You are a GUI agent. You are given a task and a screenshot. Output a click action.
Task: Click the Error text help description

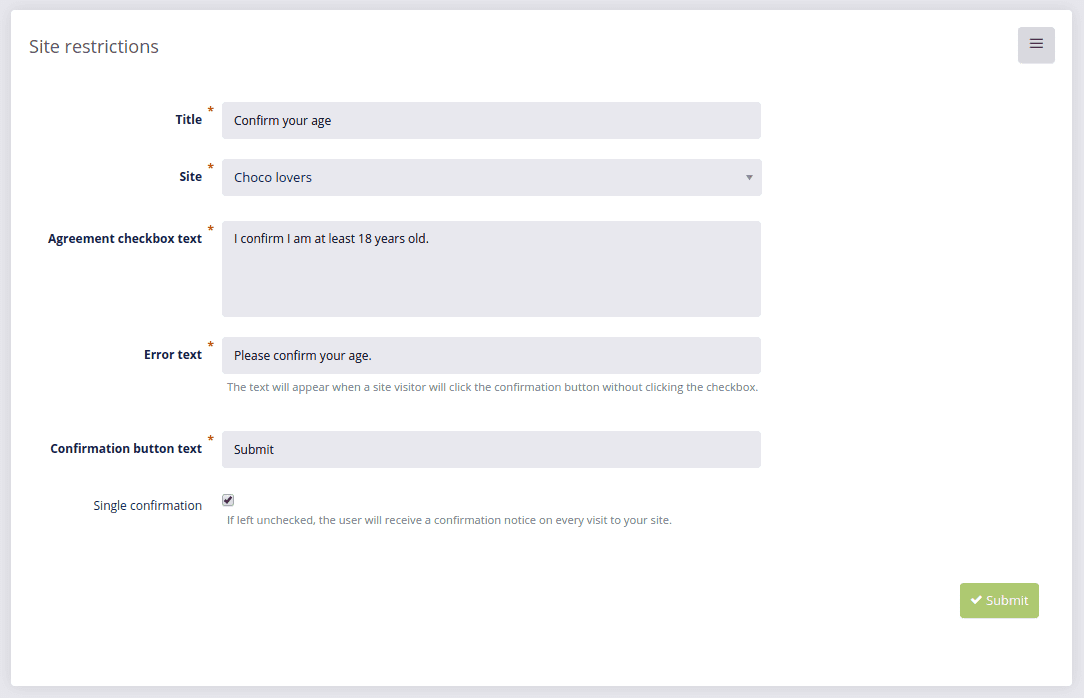(x=492, y=387)
